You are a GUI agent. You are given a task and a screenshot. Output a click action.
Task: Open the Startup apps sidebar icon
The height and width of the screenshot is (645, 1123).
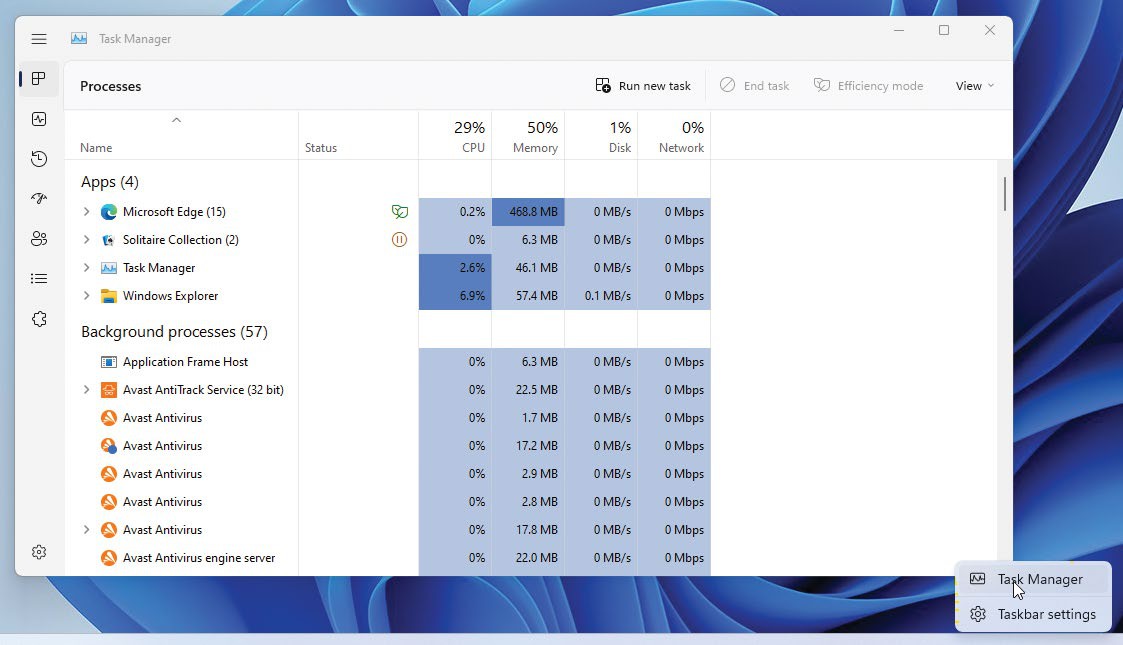click(39, 198)
